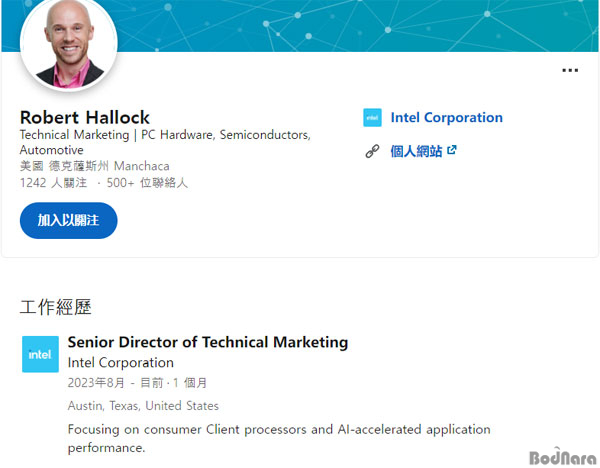Click the 美國 德克薩斯州 Manchaca location text
This screenshot has height=468, width=600.
click(95, 166)
